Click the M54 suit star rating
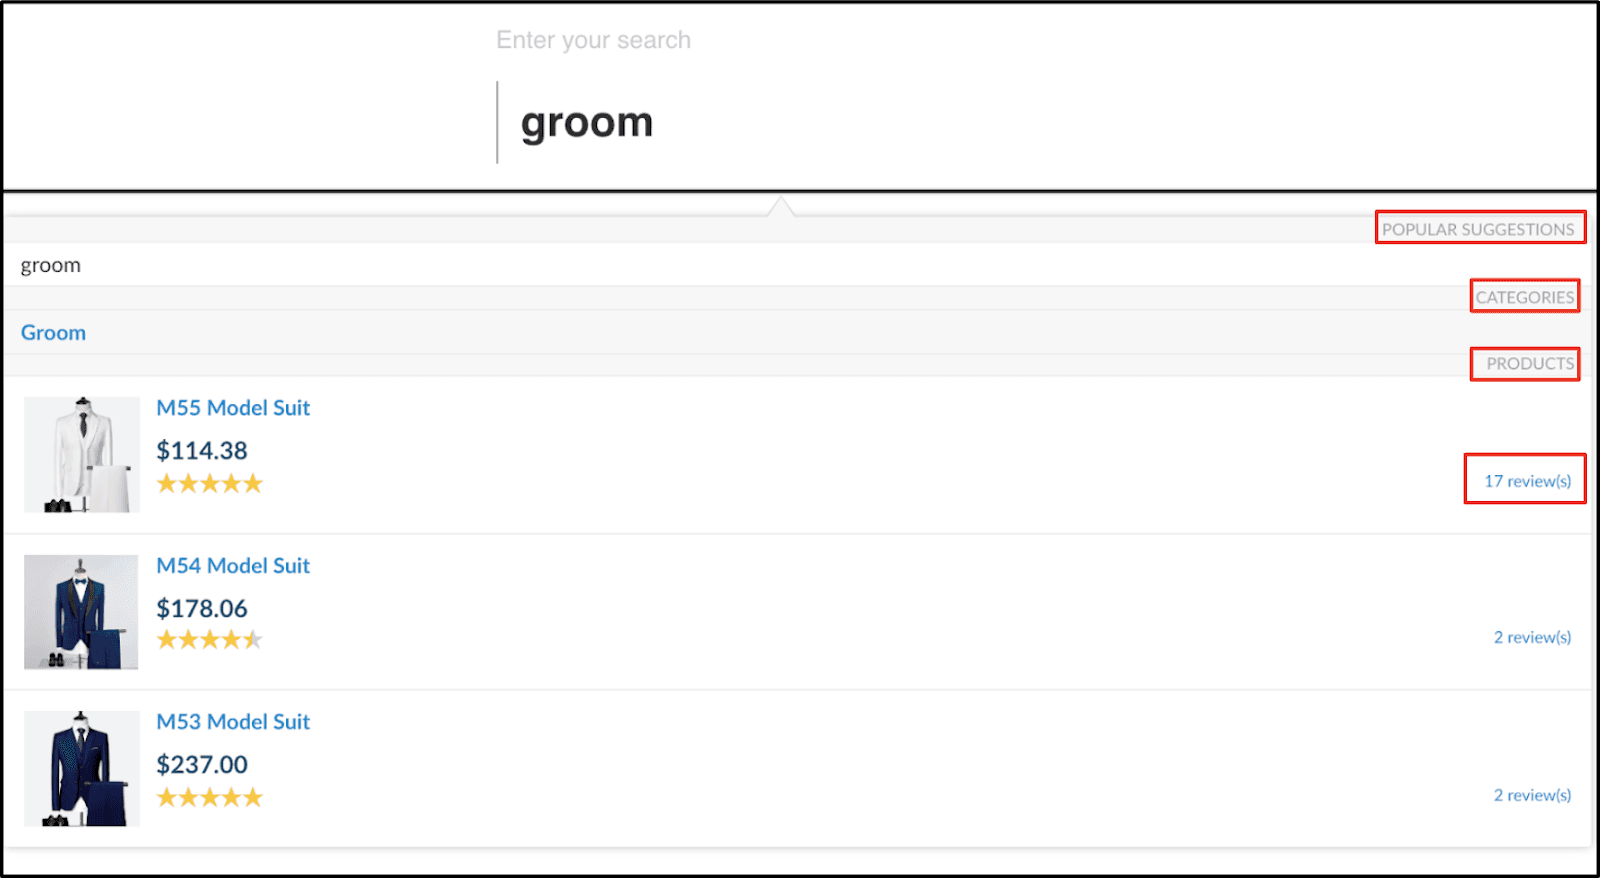The height and width of the screenshot is (878, 1600). (x=209, y=640)
